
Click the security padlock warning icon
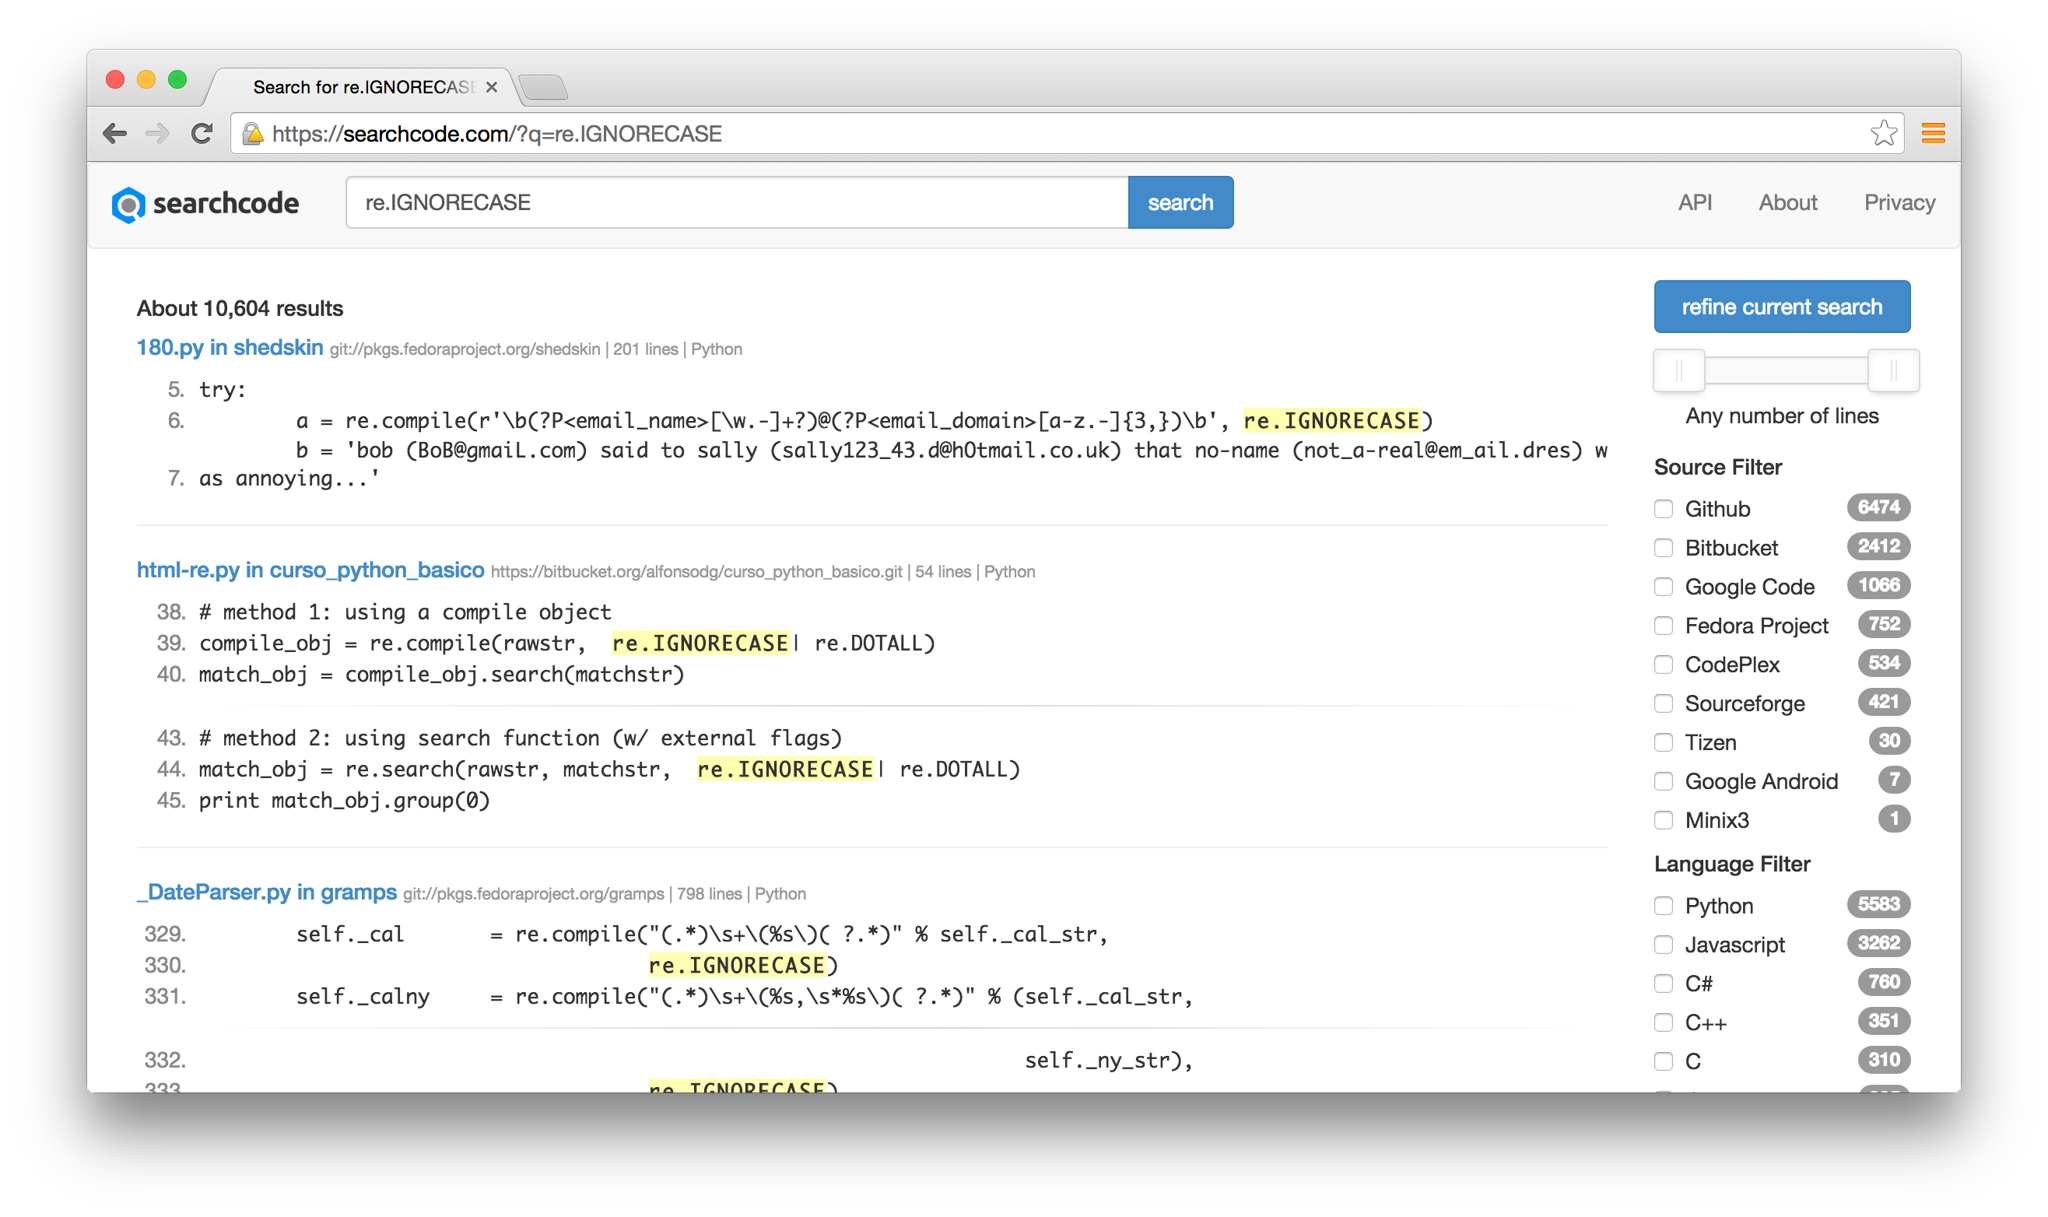pos(253,133)
